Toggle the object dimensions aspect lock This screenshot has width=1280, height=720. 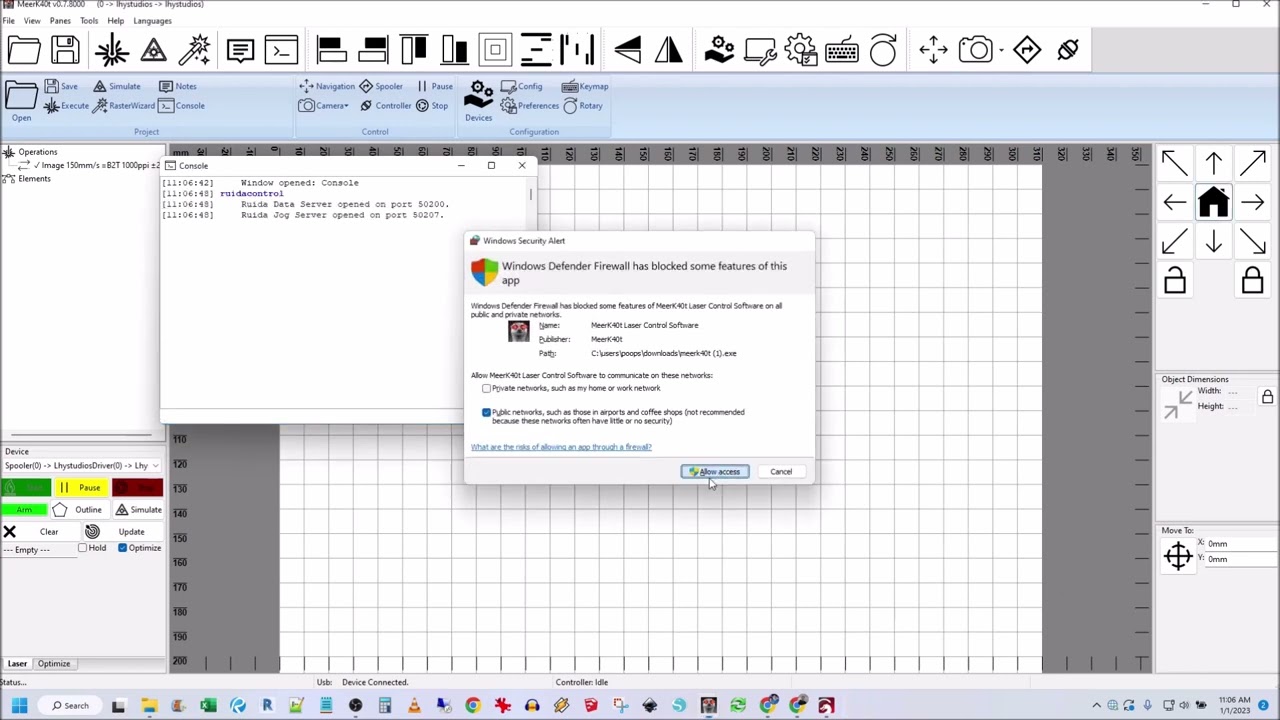coord(1267,397)
